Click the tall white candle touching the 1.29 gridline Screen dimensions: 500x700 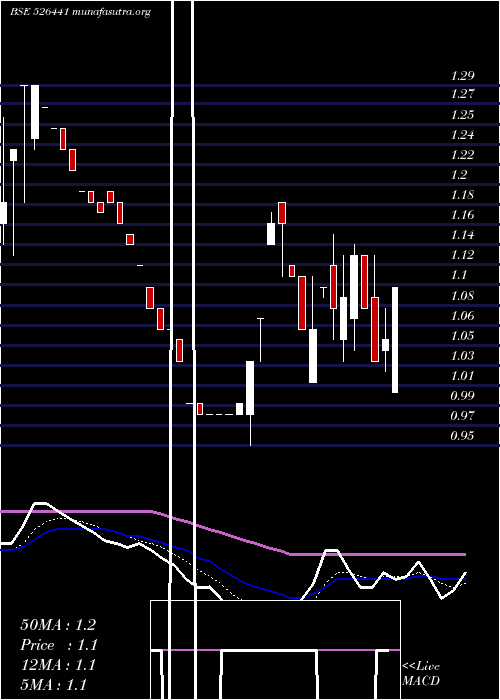pyautogui.click(x=35, y=112)
